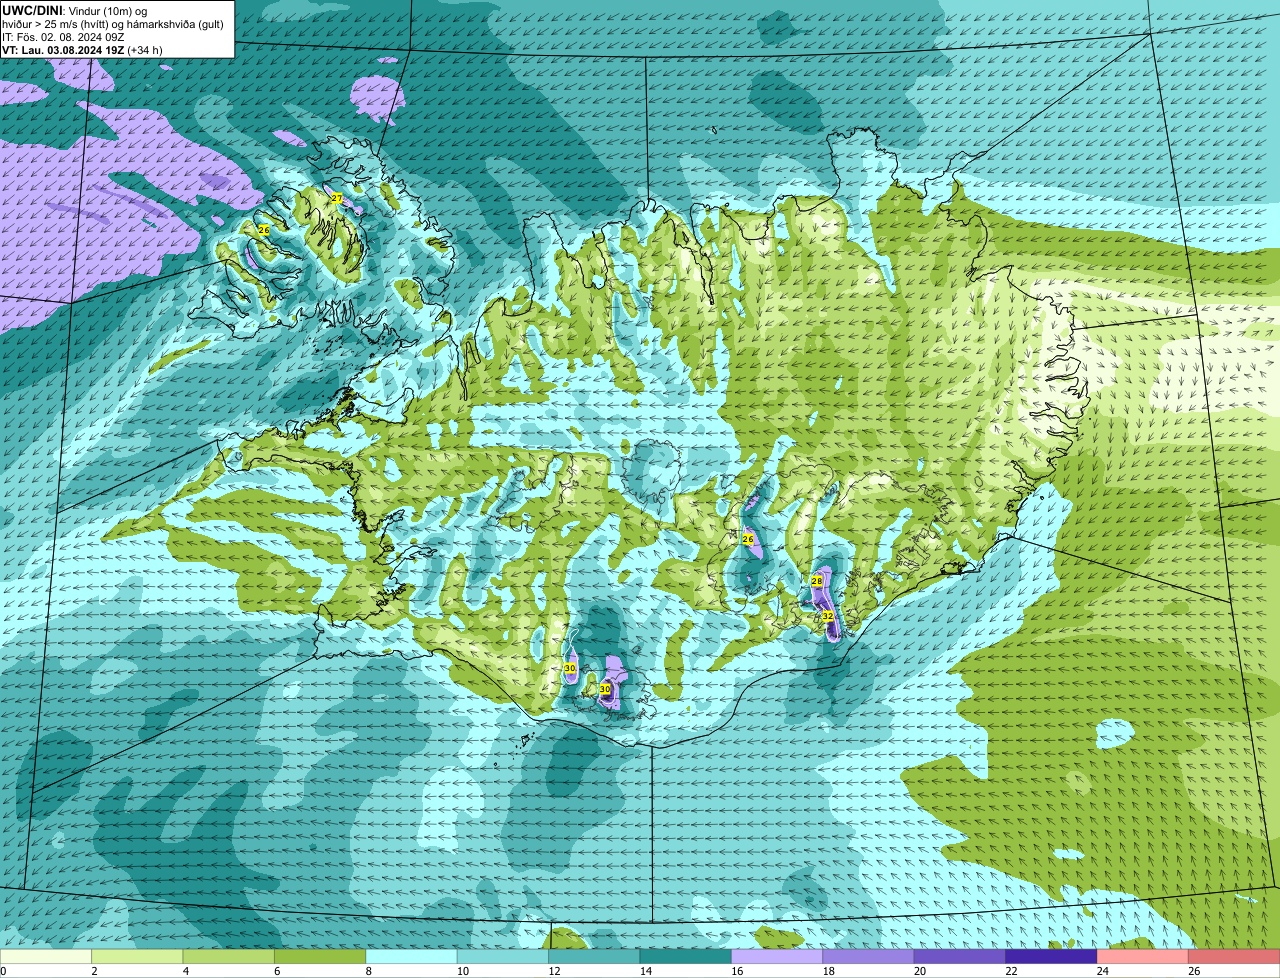This screenshot has height=978, width=1280.
Task: Click the 'VT: Lau. 03.08.2024 19Z (+34 h)' line
Action: [82, 50]
